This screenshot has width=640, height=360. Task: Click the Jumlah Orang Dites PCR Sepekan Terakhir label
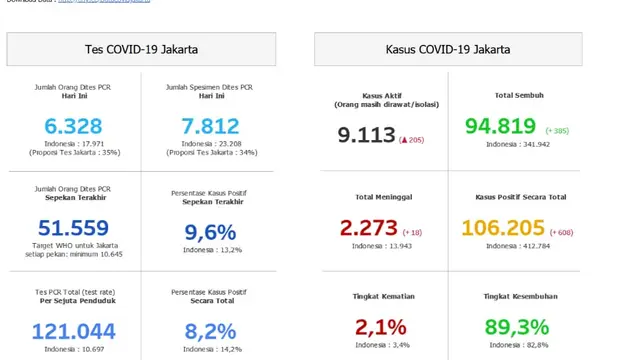click(x=73, y=193)
